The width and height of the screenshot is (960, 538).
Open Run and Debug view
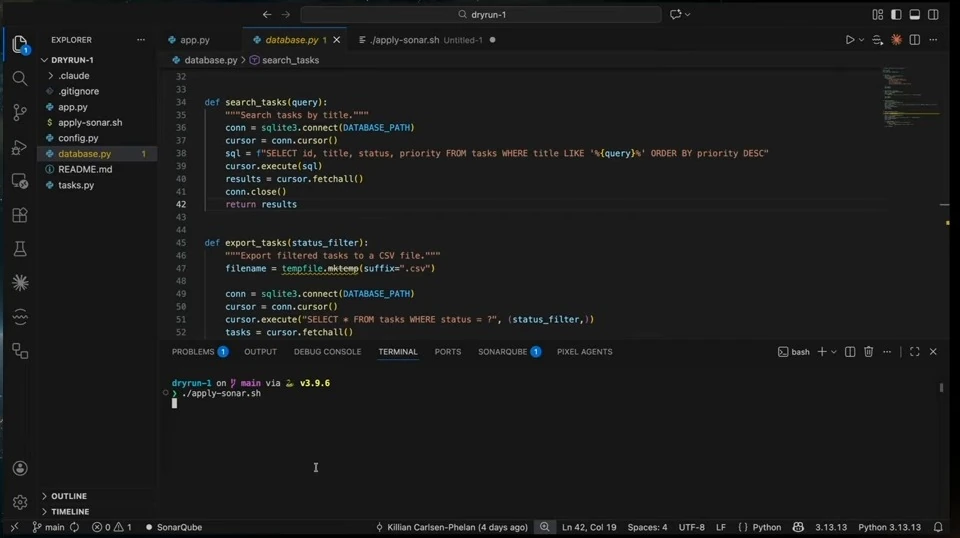click(x=20, y=147)
